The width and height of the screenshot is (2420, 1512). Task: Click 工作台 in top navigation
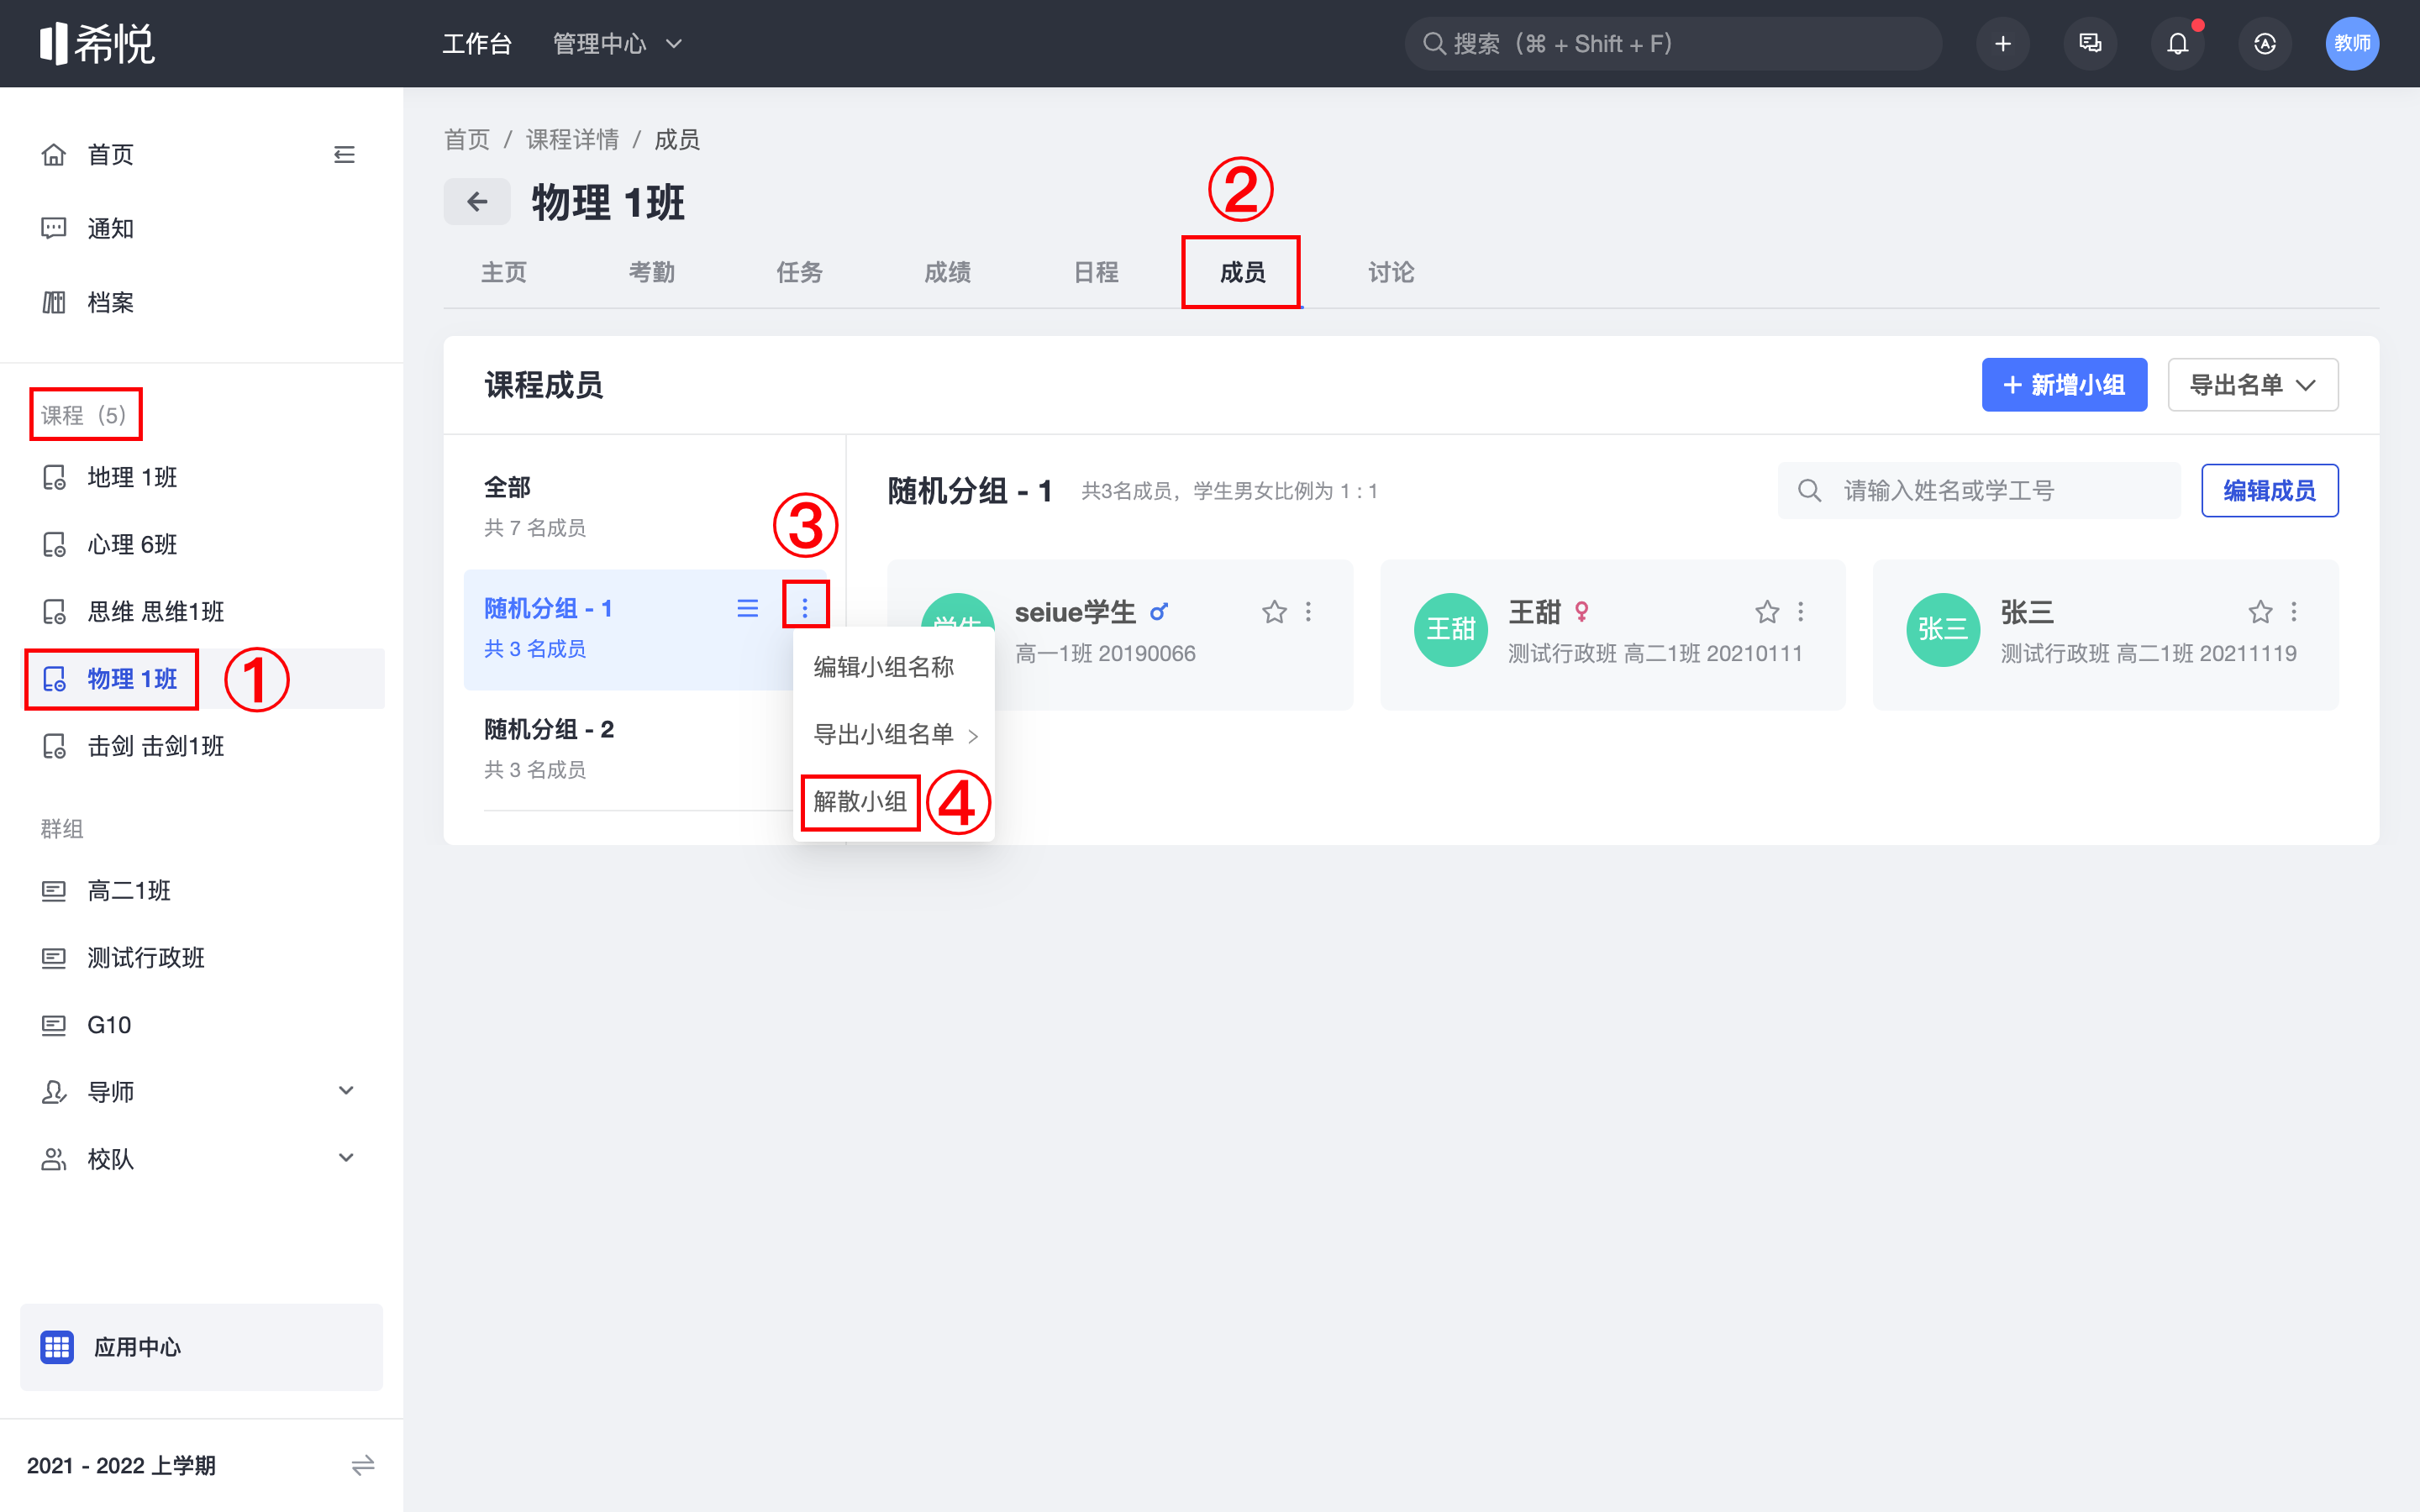point(477,43)
